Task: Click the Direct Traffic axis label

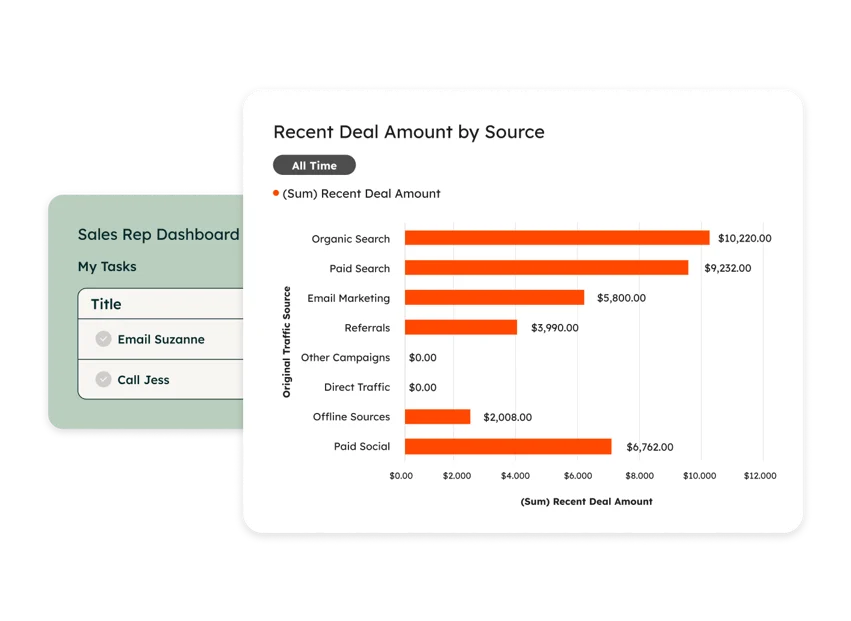Action: 356,387
